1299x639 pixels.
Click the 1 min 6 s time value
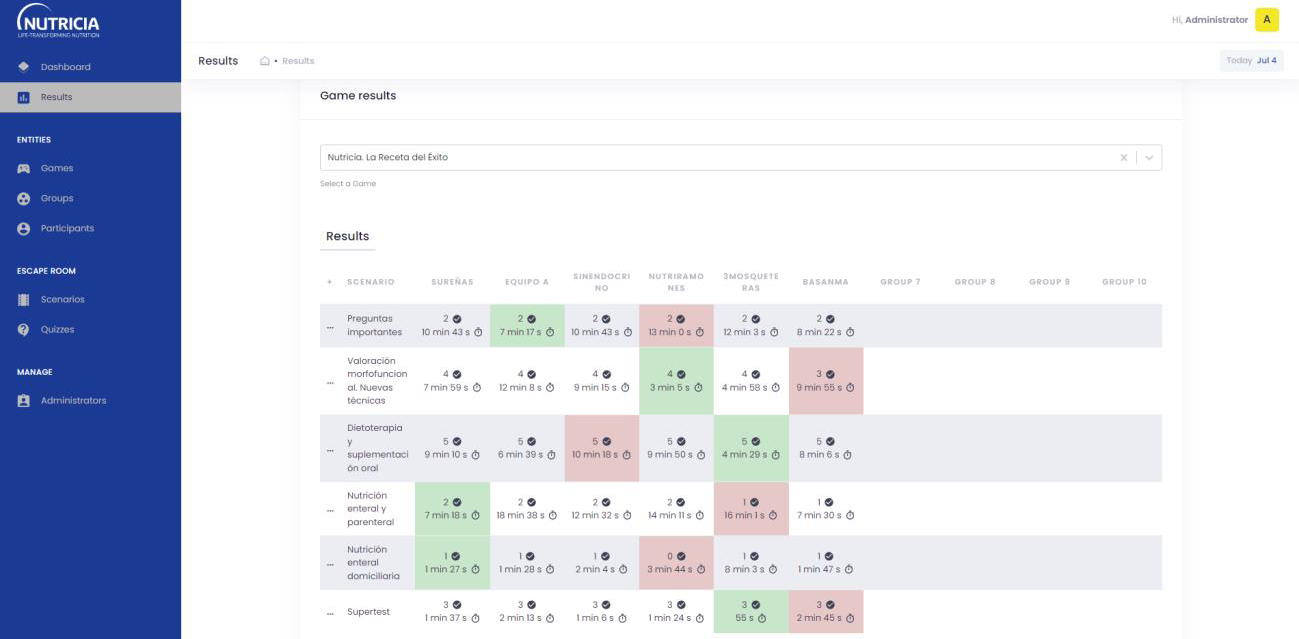(595, 618)
